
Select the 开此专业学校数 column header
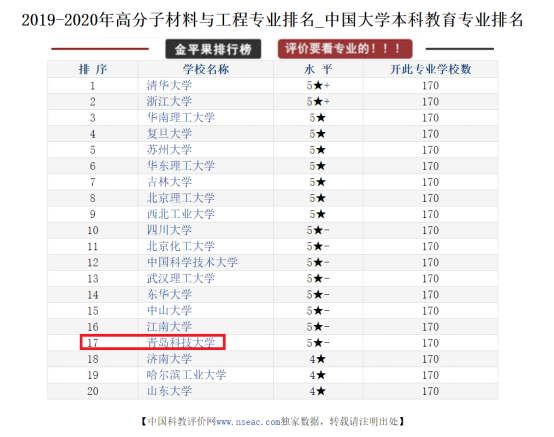pos(430,69)
